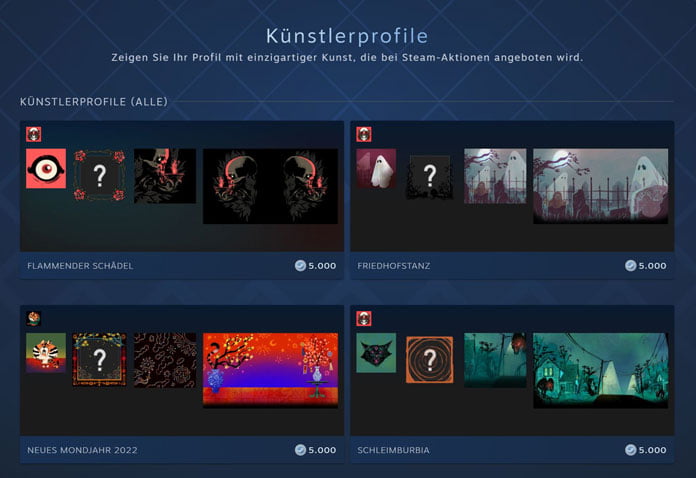Click the artist badge icon above Schleimburbia items
The height and width of the screenshot is (478, 696).
point(364,318)
